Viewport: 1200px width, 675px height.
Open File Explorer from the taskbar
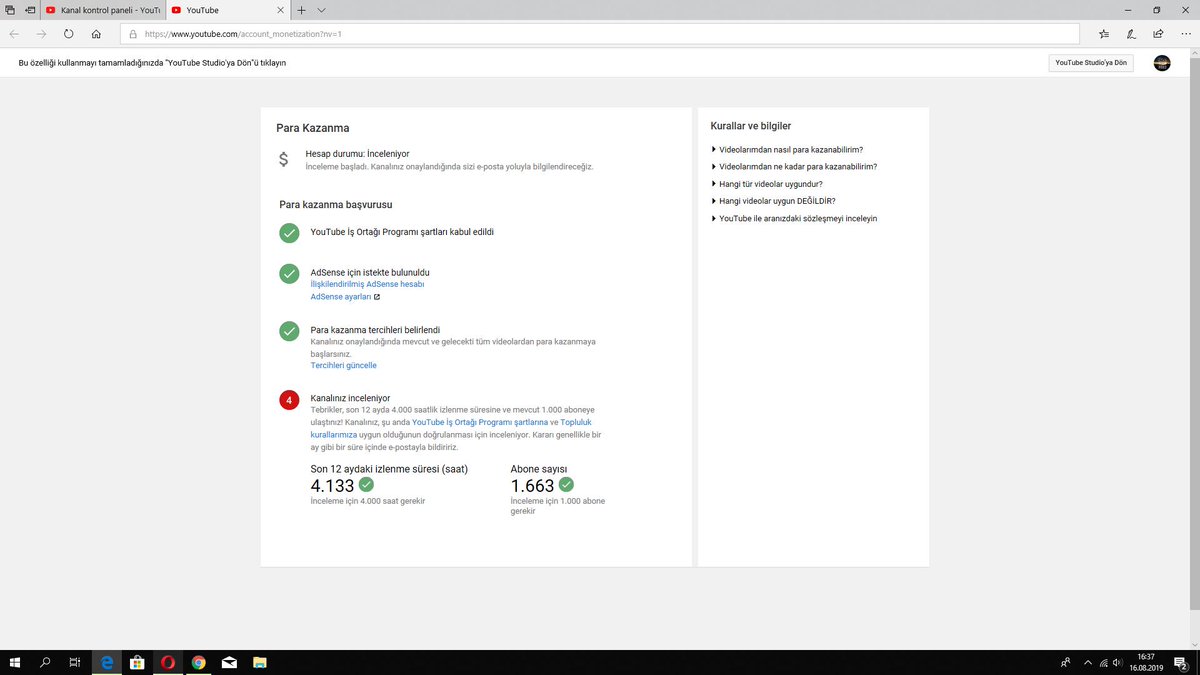[x=260, y=662]
